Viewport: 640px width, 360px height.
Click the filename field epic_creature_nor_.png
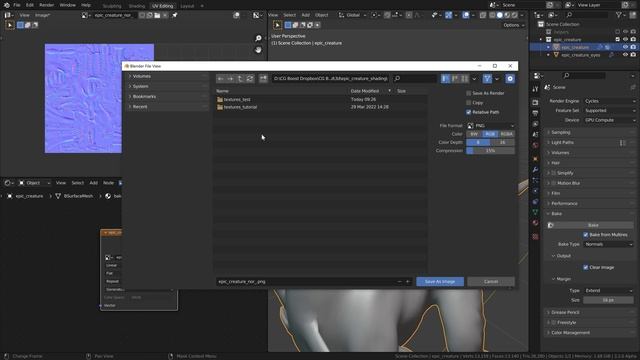click(x=306, y=282)
